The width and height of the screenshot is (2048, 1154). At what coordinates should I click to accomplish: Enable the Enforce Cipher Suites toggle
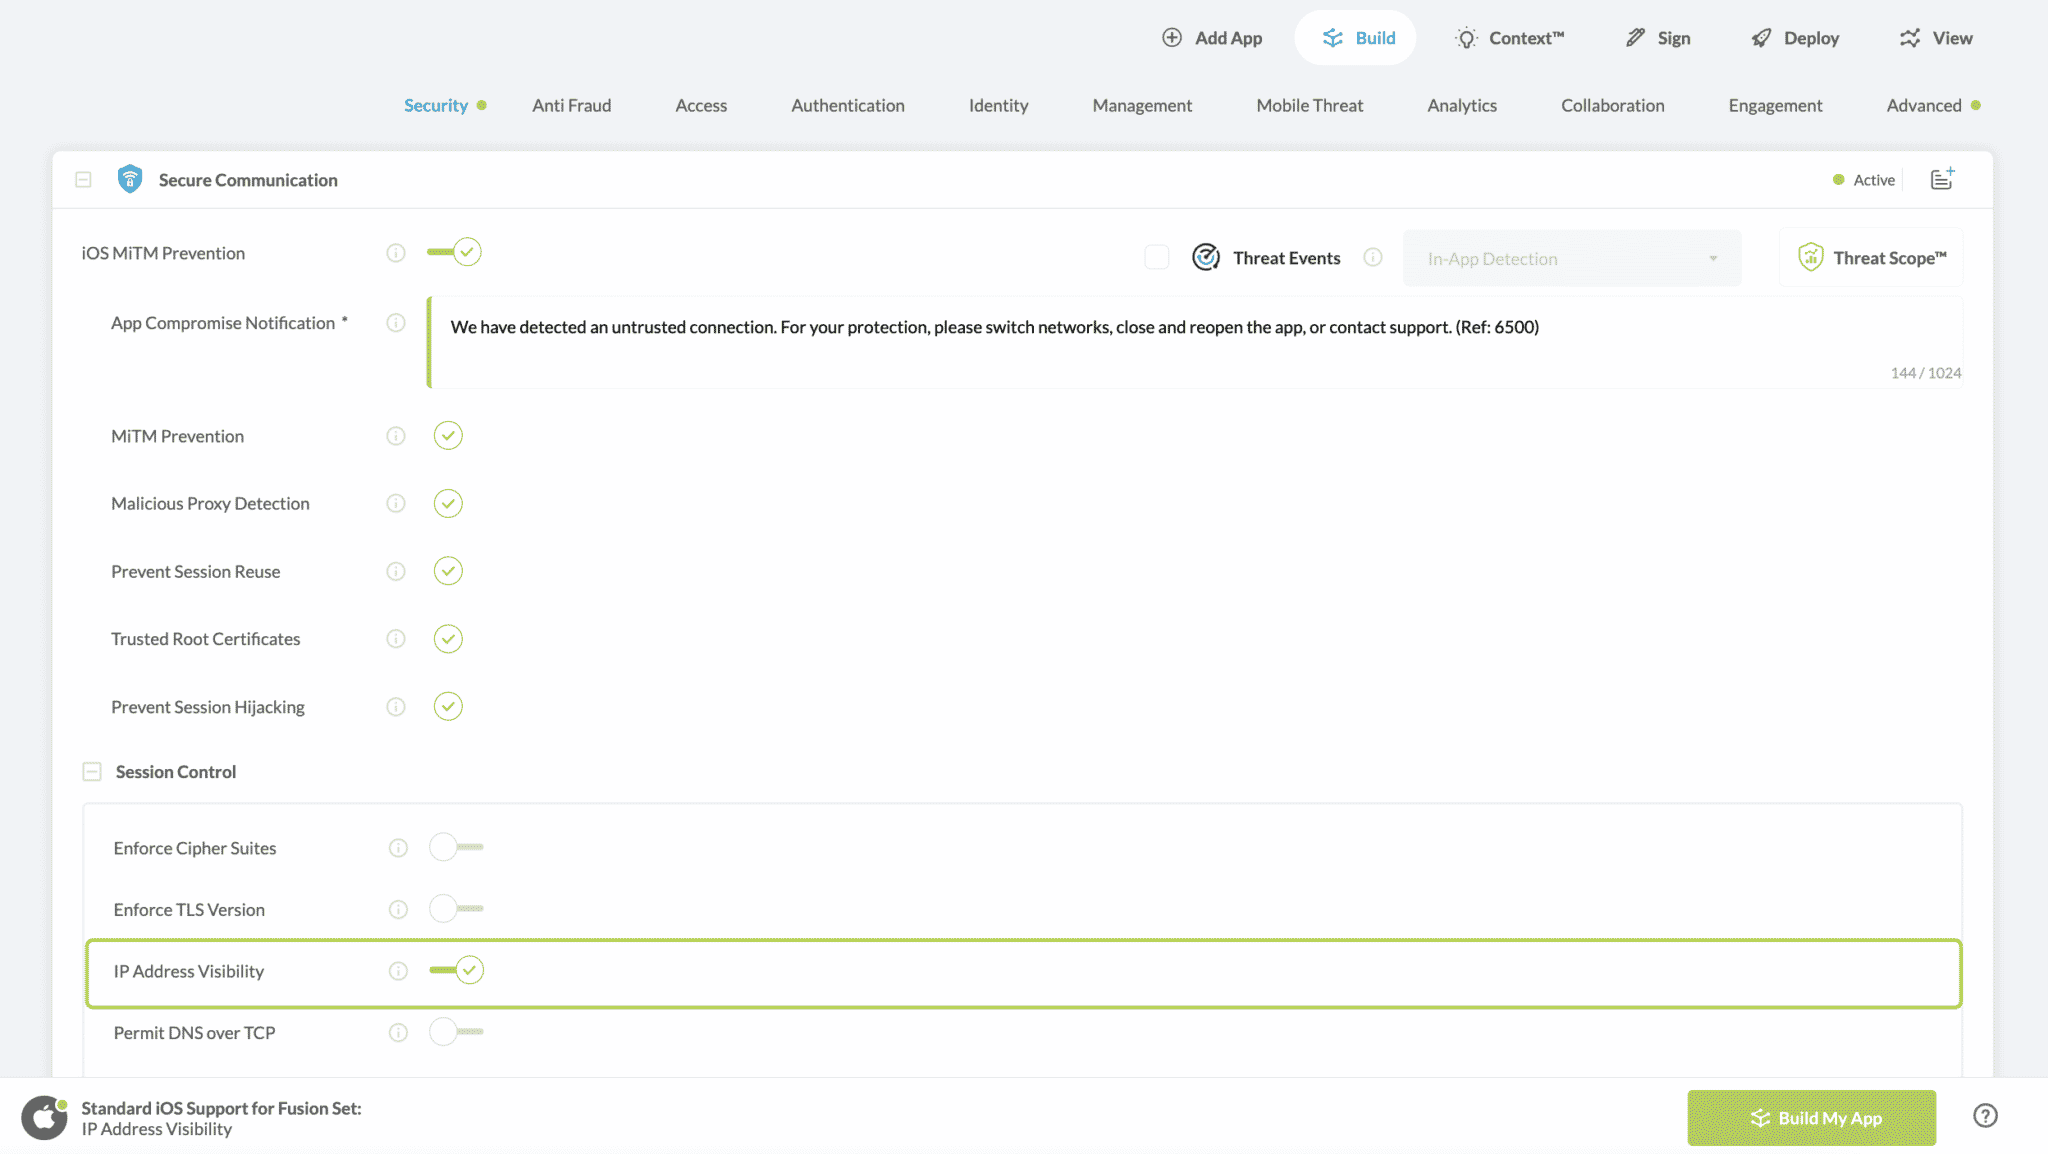click(x=455, y=847)
